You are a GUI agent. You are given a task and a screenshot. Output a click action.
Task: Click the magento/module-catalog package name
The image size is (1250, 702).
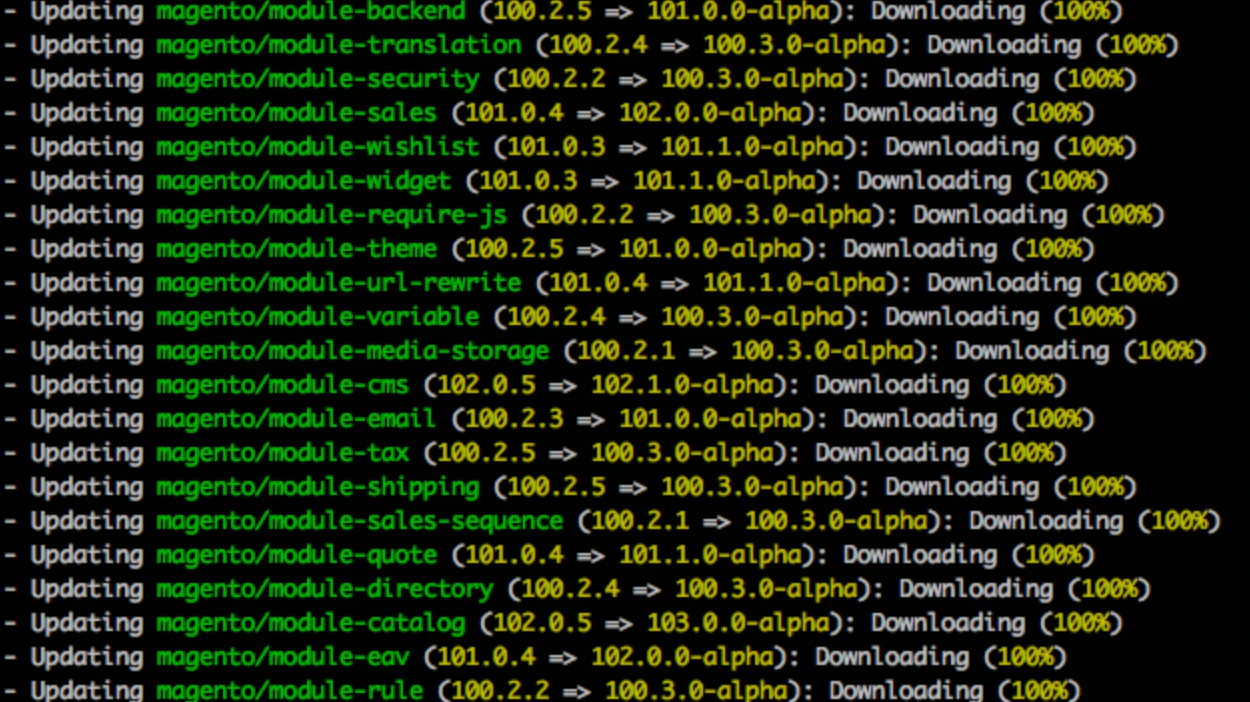coord(311,624)
